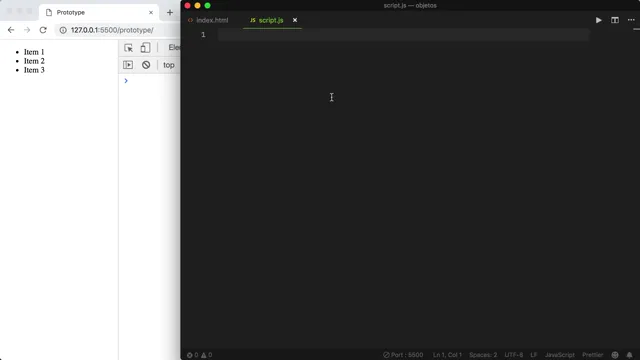The width and height of the screenshot is (640, 360).
Task: Select JavaScript language mode in status bar
Action: [560, 355]
